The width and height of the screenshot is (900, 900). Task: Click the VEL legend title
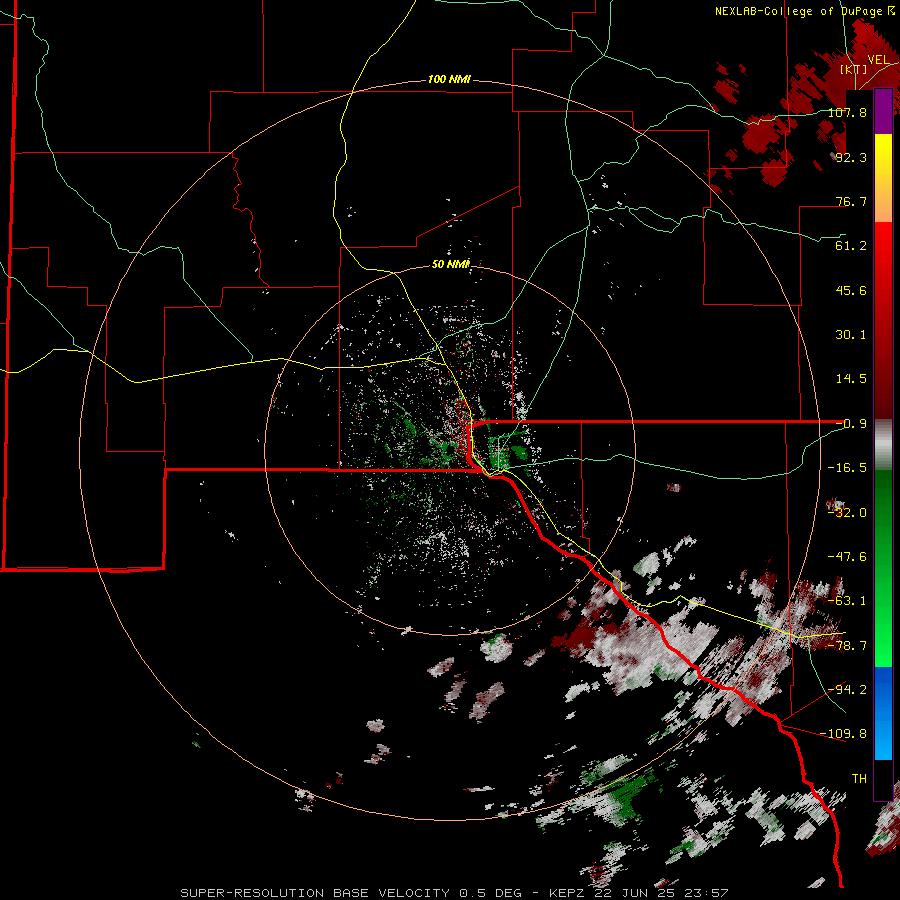coord(878,60)
